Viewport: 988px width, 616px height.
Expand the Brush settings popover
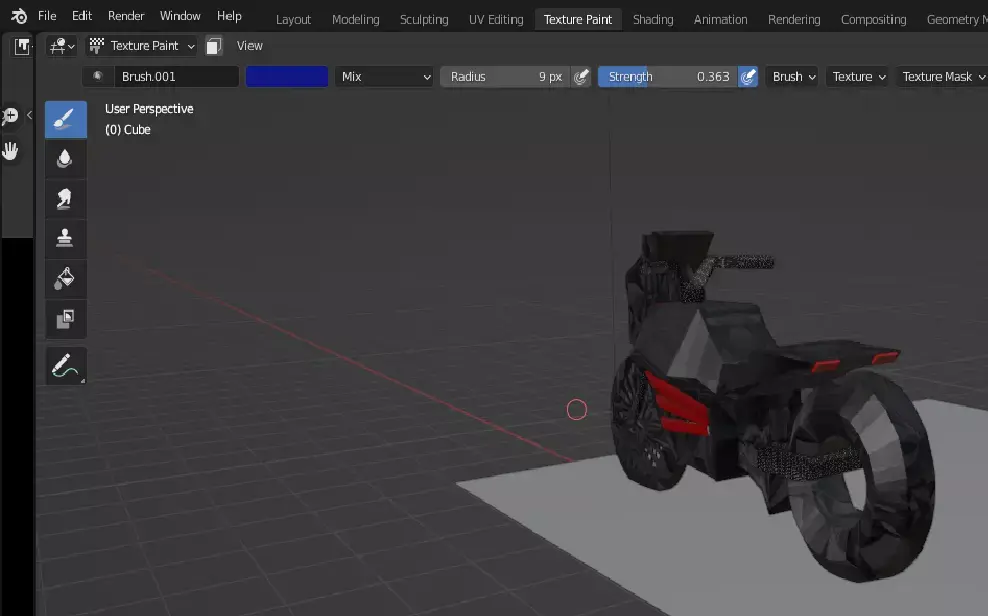793,77
